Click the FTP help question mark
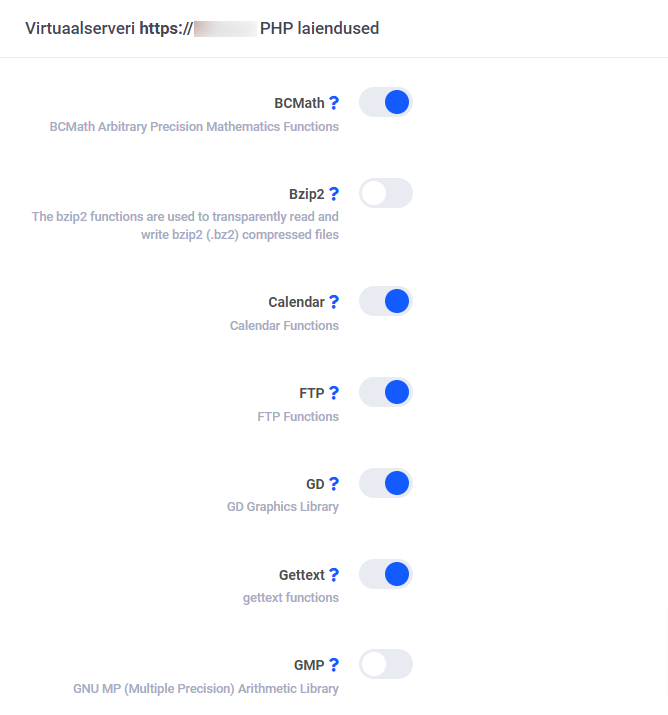Viewport: 668px width, 715px height. [x=334, y=393]
